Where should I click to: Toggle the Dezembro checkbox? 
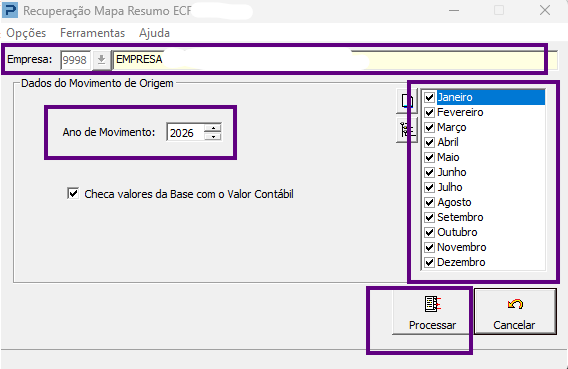tap(430, 262)
